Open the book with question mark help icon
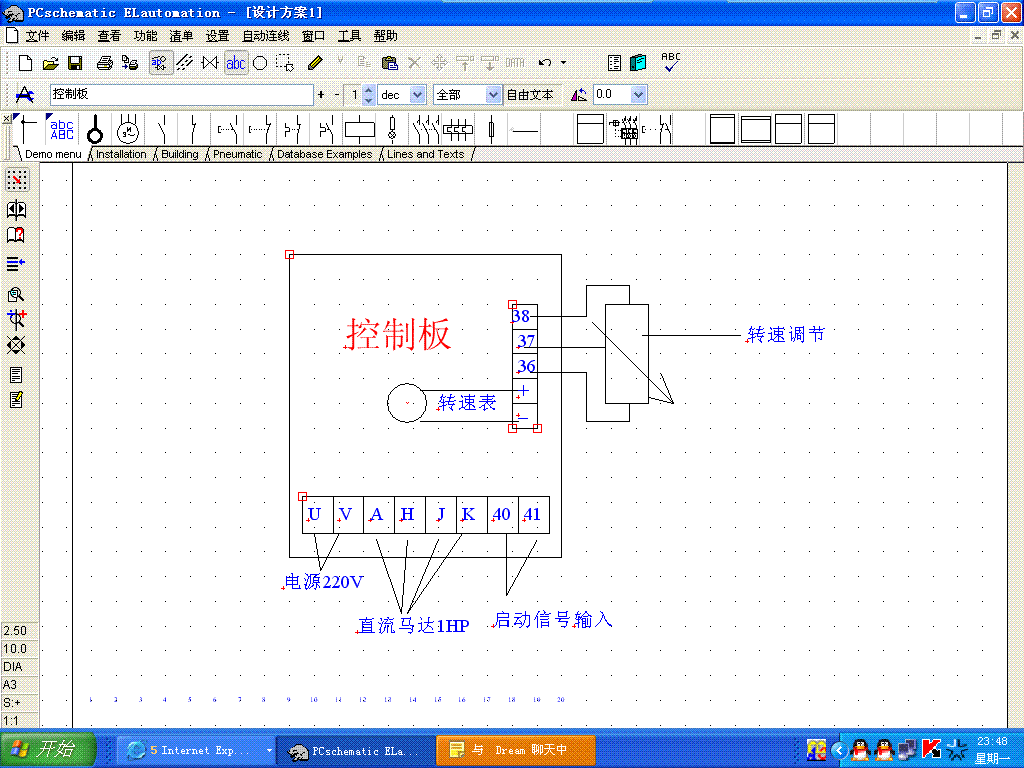Image resolution: width=1024 pixels, height=768 pixels. click(16, 235)
